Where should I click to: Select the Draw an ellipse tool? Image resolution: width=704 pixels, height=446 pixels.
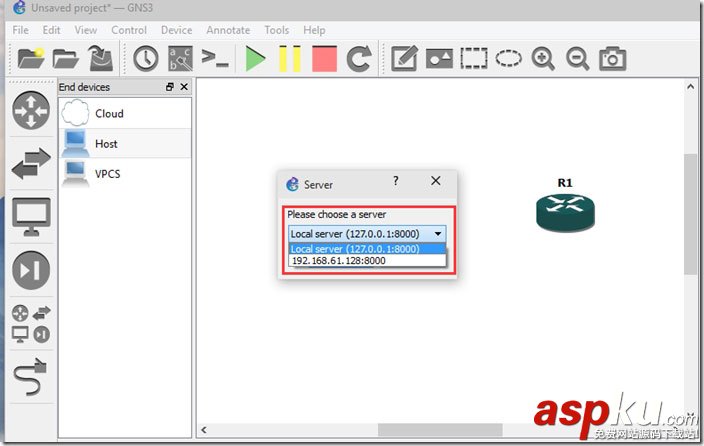(x=508, y=59)
